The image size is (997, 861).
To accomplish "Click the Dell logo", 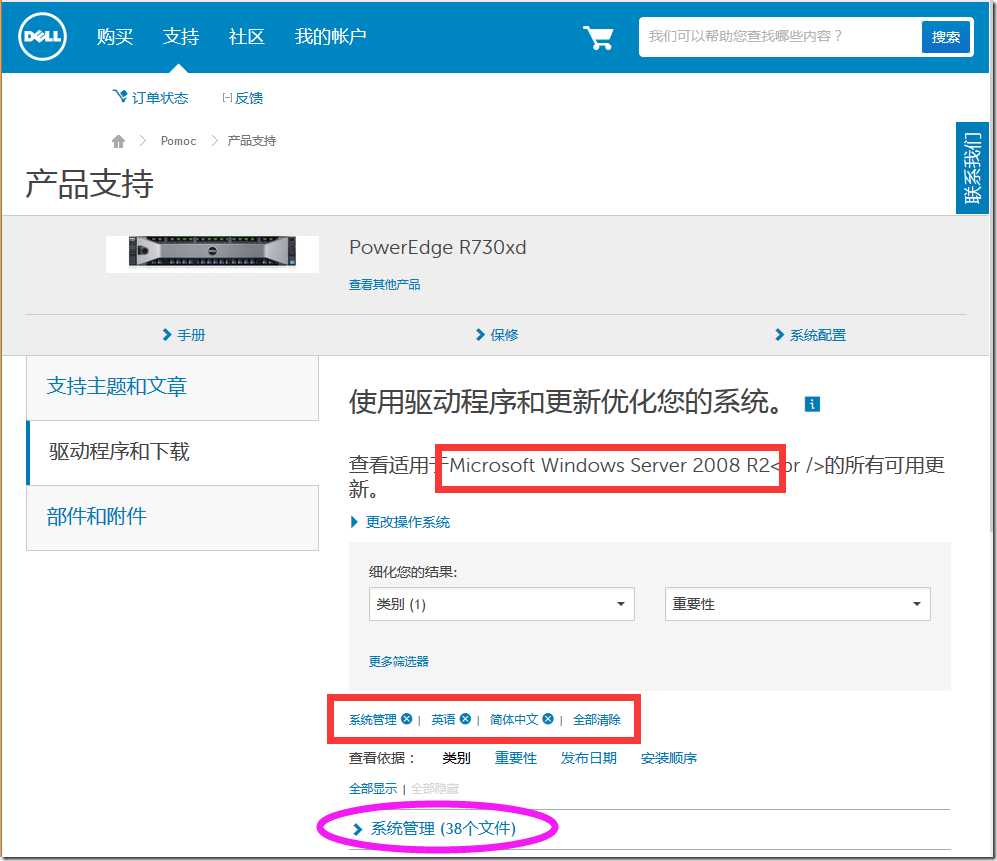I will [x=42, y=36].
